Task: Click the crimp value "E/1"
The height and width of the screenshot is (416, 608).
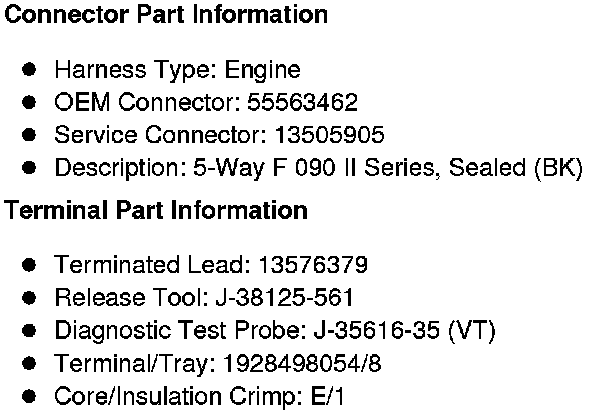Action: [325, 396]
